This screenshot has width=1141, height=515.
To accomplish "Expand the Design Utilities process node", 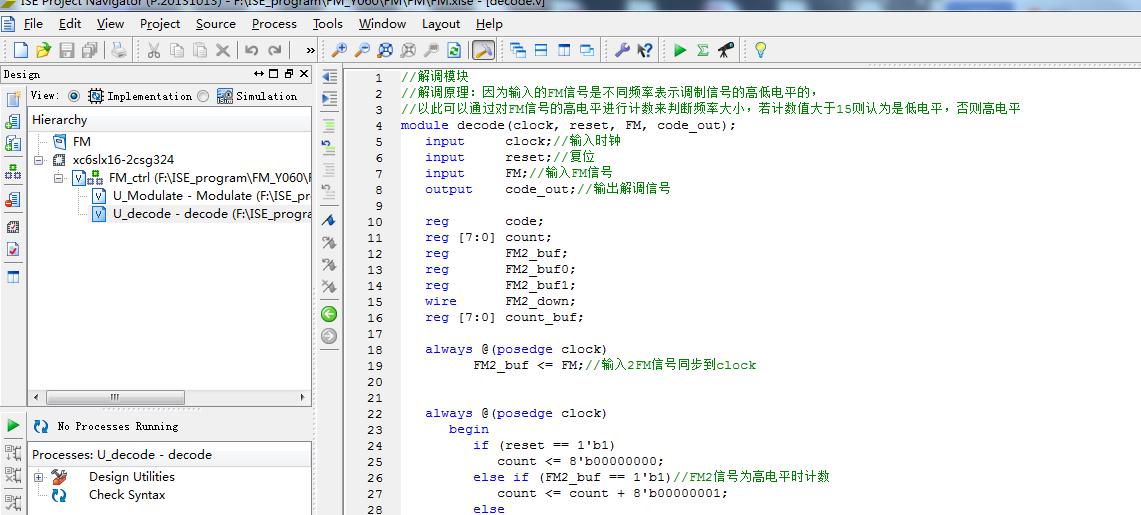I will tap(39, 477).
